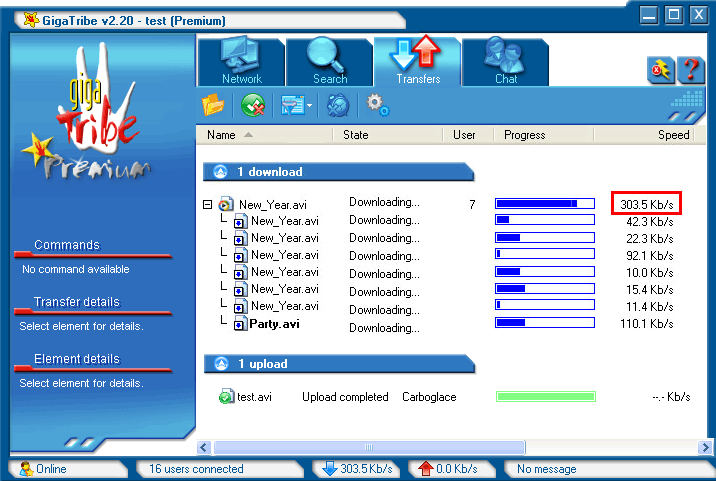Click the download speed status arrow
This screenshot has height=481, width=716.
pyautogui.click(x=330, y=469)
